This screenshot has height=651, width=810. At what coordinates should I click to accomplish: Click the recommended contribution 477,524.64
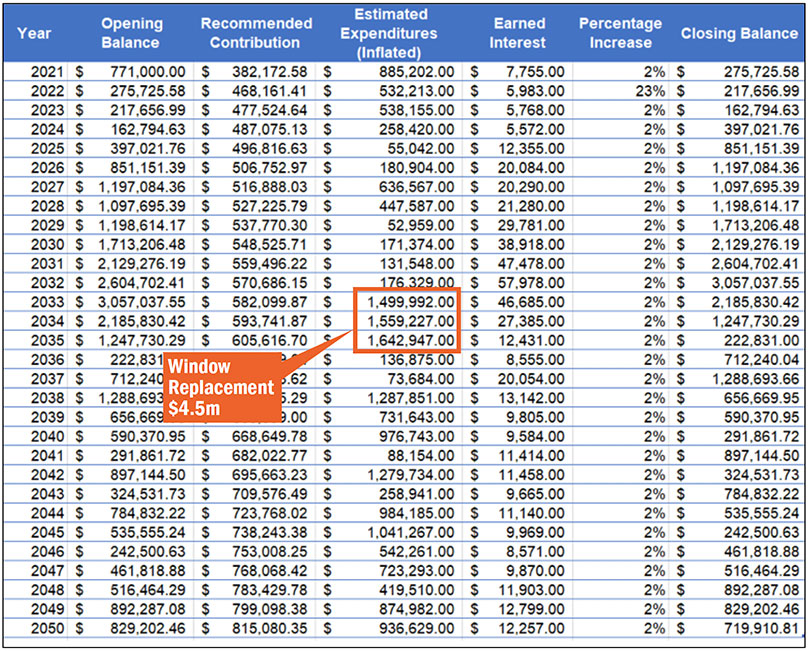coord(270,110)
